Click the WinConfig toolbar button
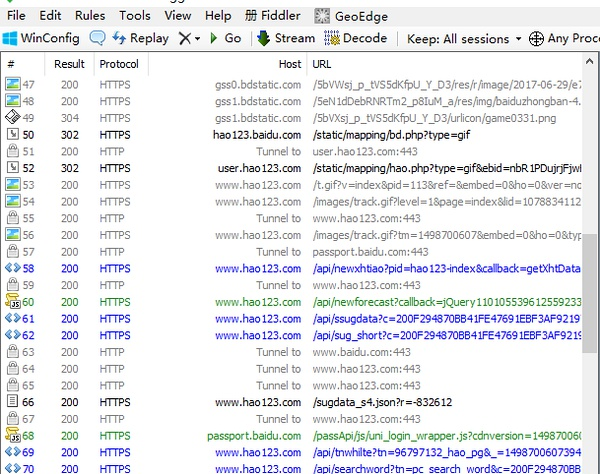 [x=42, y=38]
